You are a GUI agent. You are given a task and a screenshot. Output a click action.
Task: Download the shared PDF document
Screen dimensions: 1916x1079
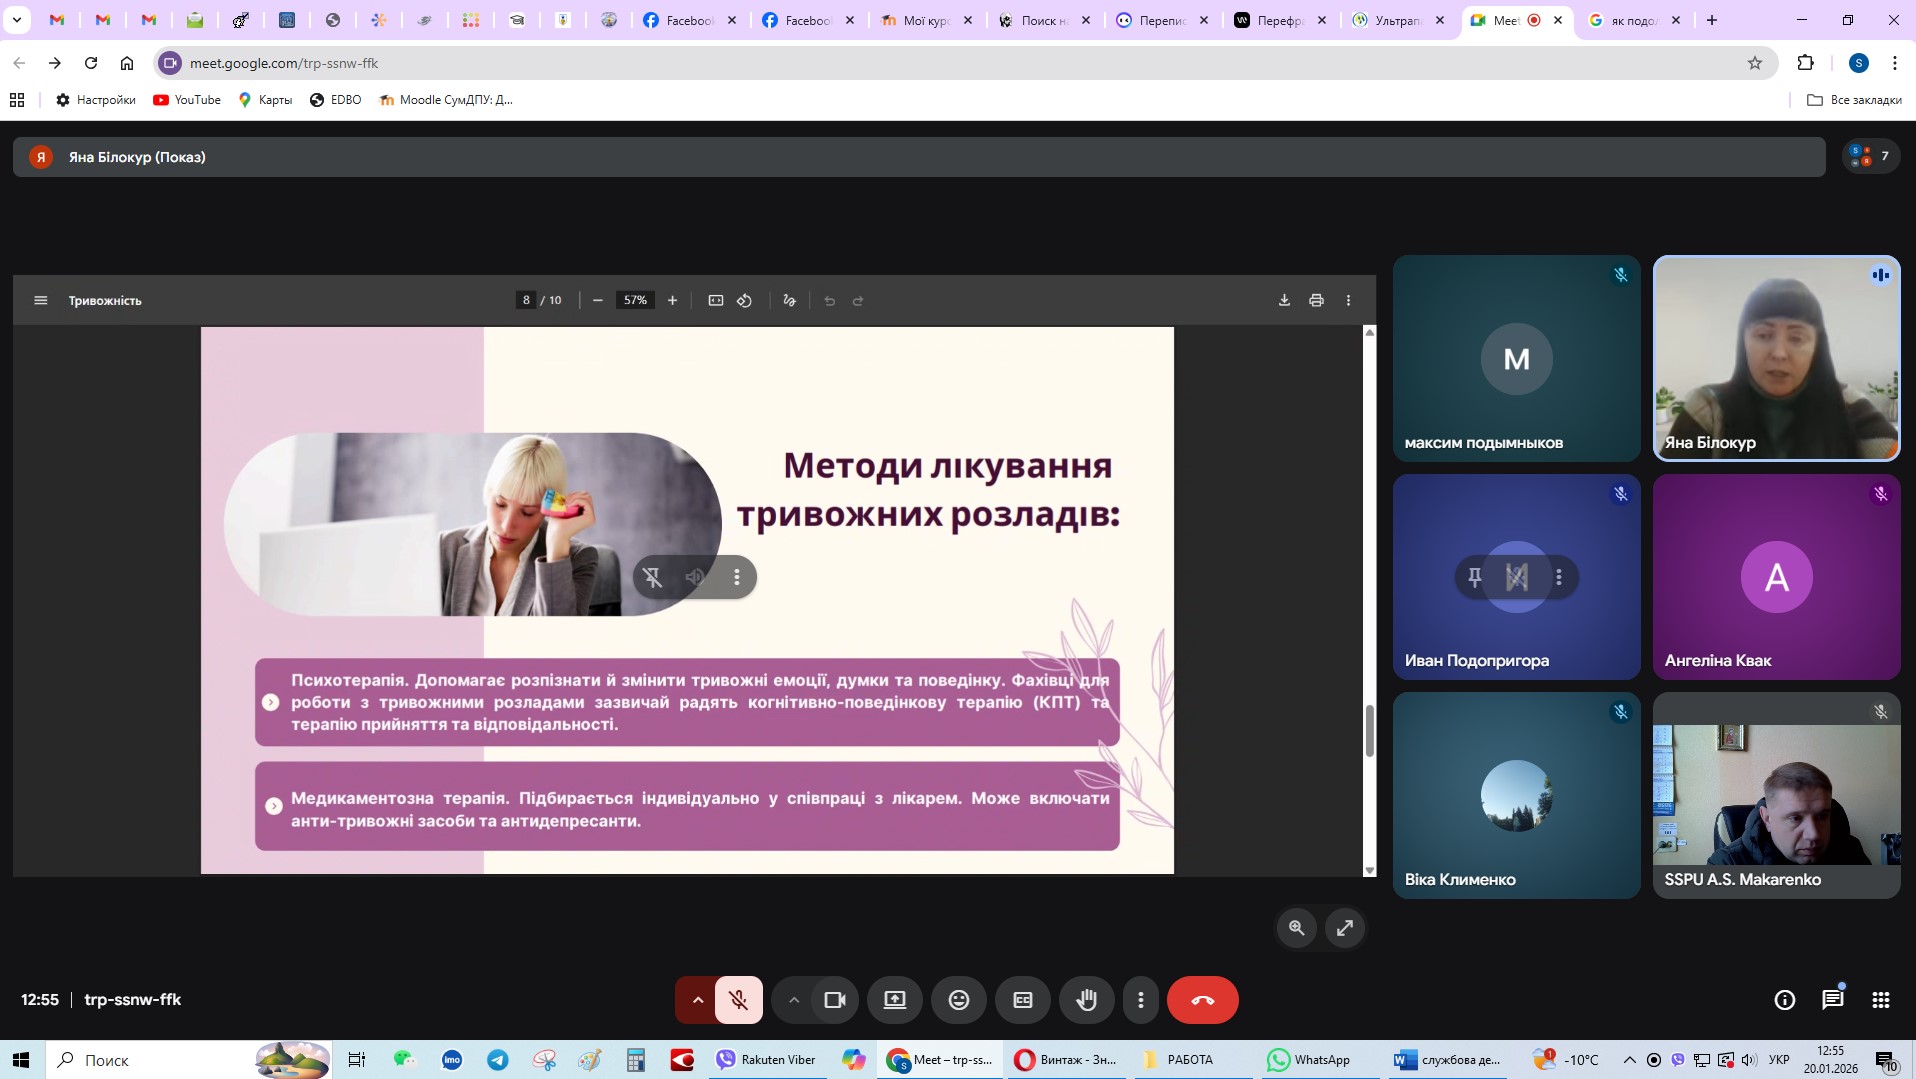point(1284,300)
